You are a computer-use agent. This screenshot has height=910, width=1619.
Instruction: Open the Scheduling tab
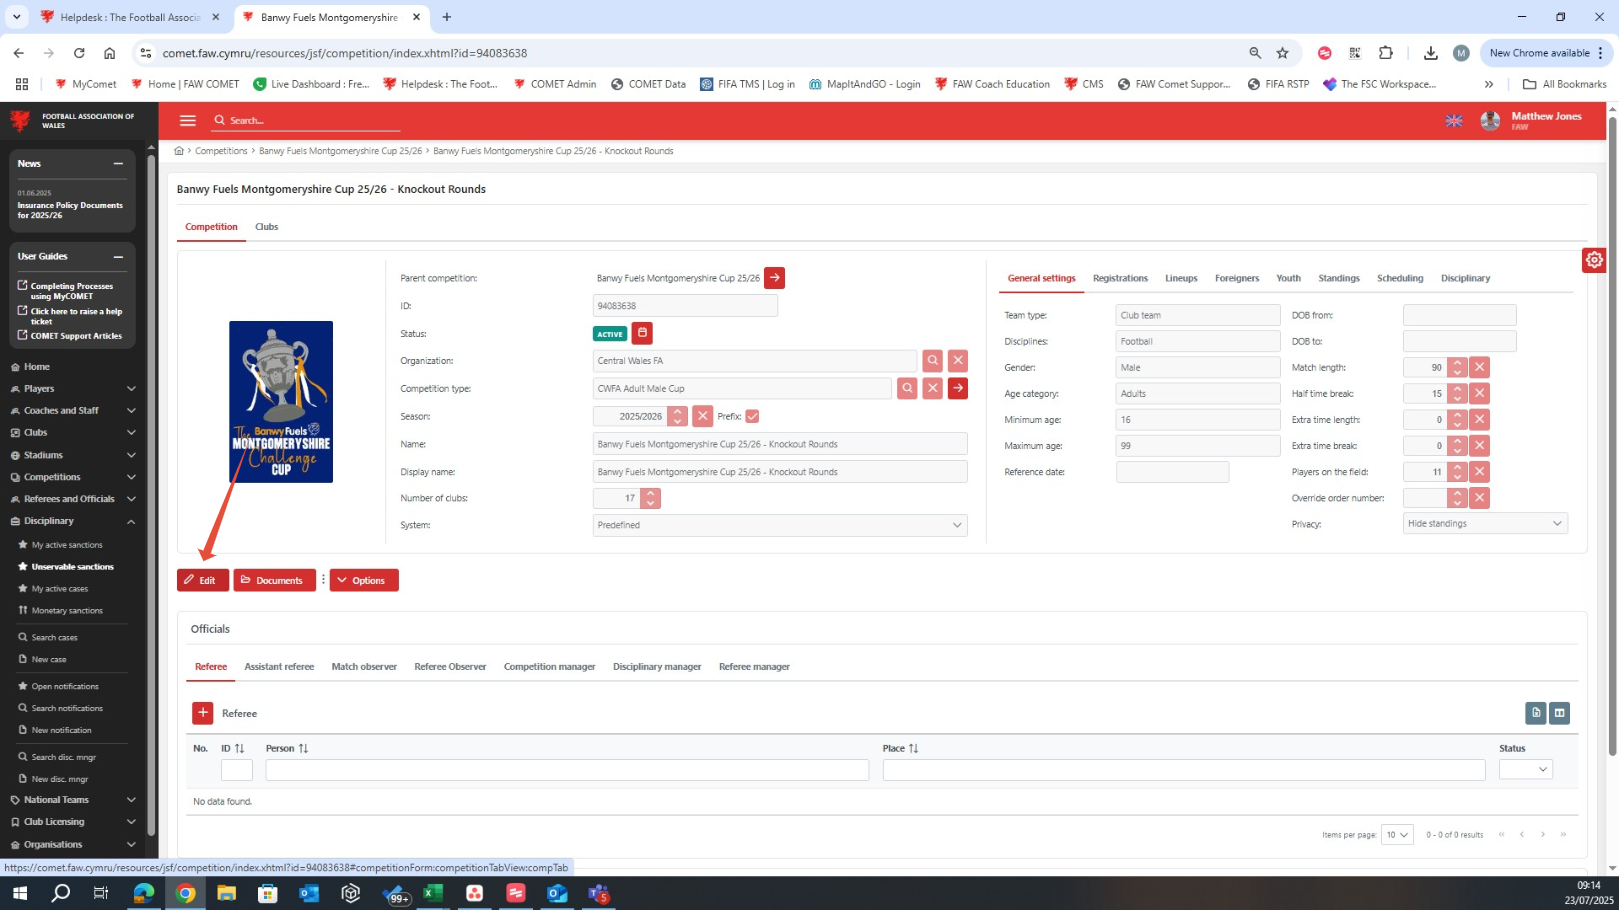1400,278
